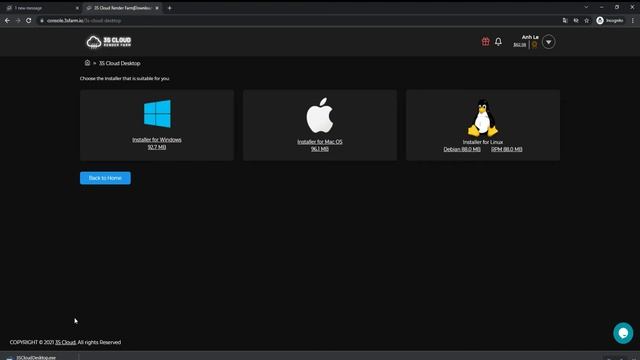This screenshot has width=640, height=360.
Task: Click the Apple logo installer icon
Action: click(x=320, y=115)
